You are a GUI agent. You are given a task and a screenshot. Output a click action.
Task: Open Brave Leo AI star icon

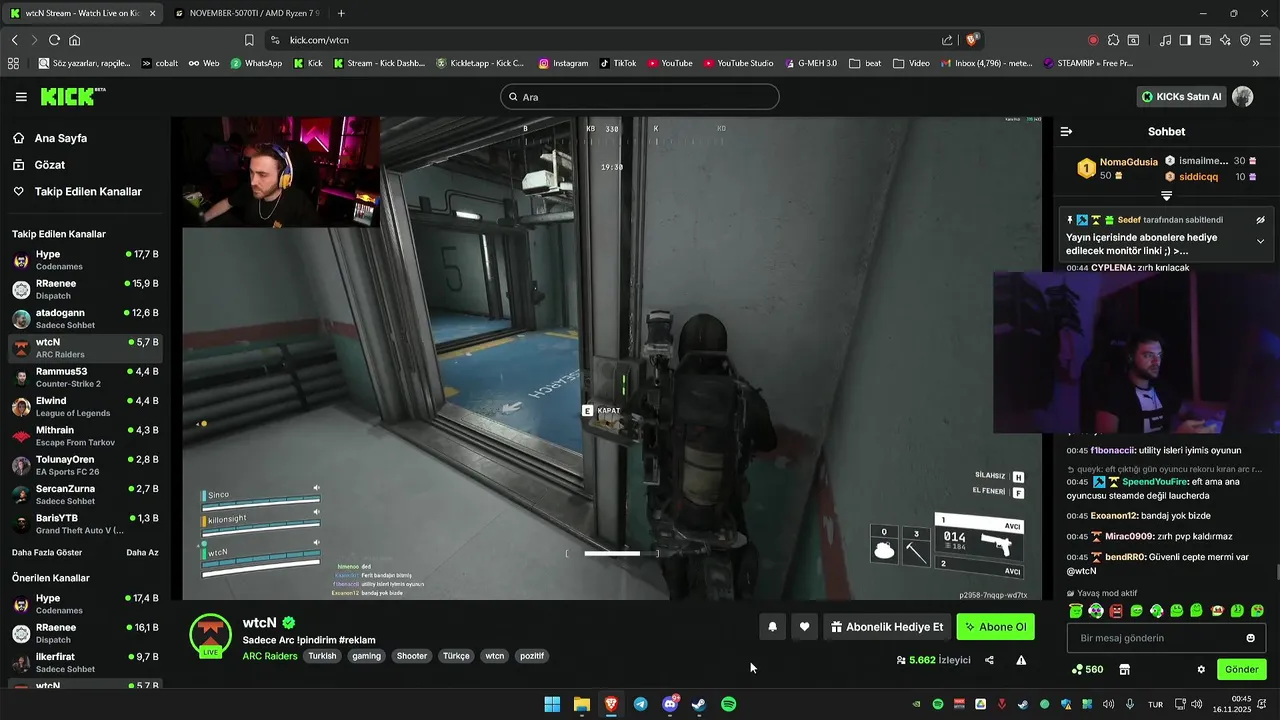point(1225,40)
